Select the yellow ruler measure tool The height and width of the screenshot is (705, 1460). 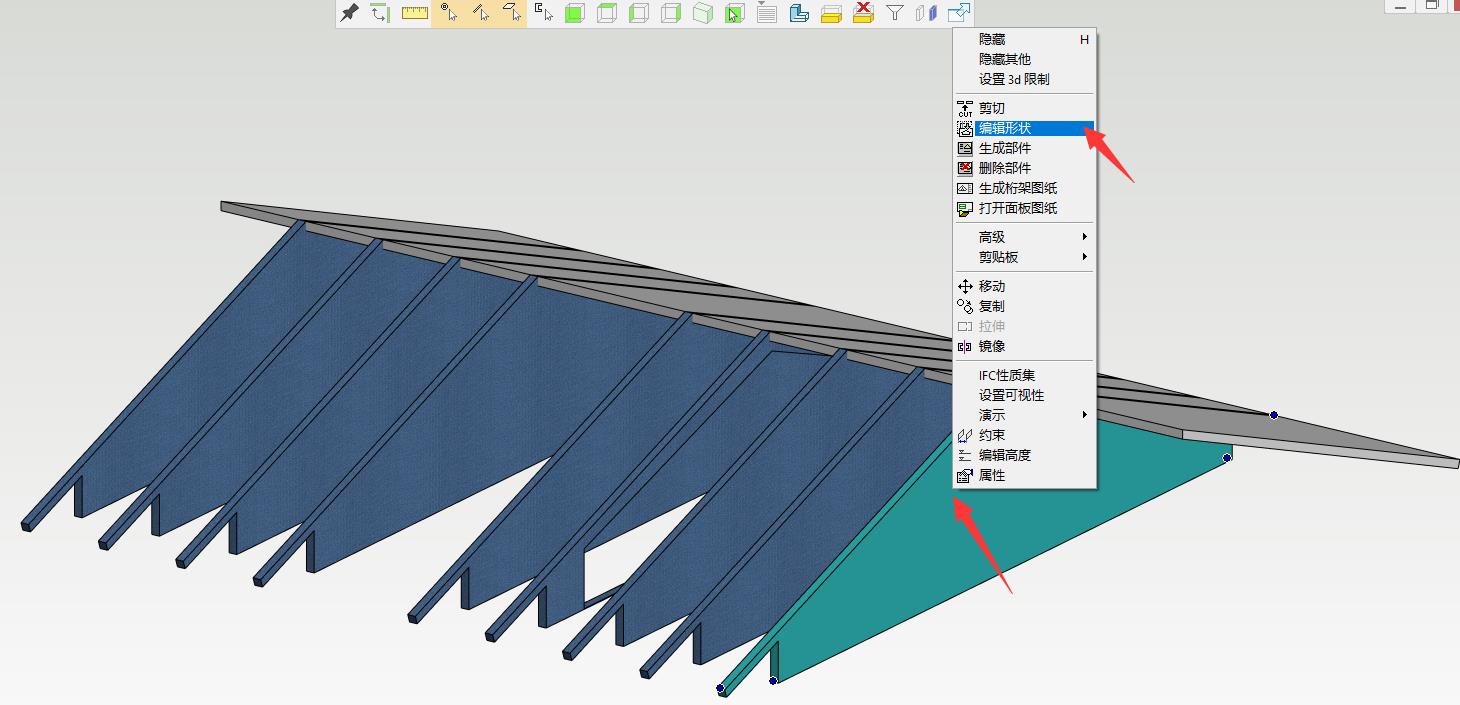click(x=415, y=13)
